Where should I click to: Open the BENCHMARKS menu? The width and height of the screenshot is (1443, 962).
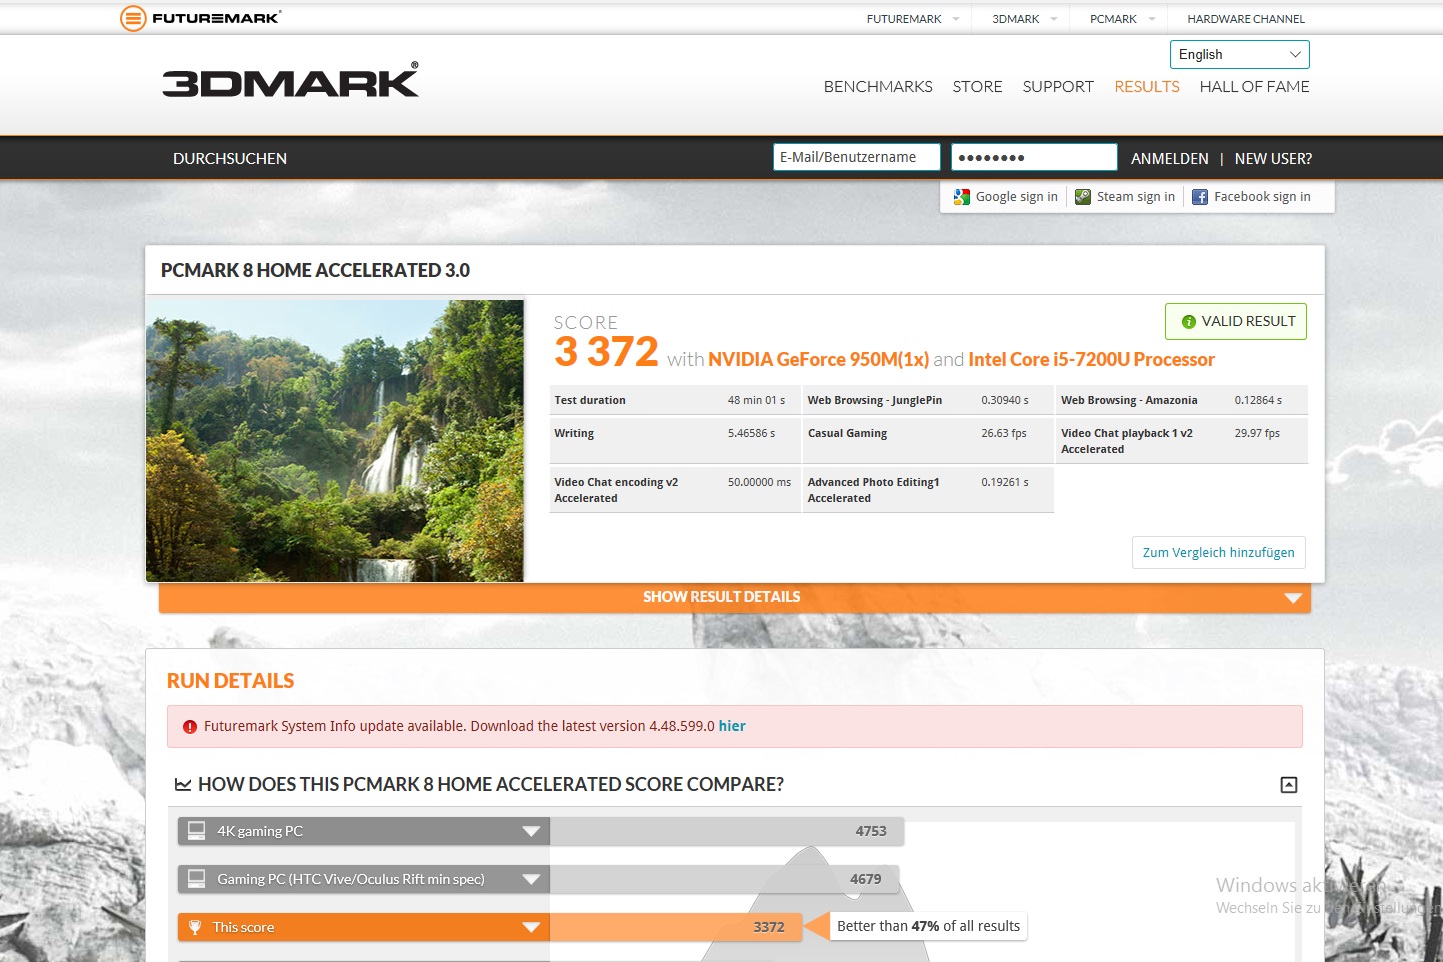[x=878, y=87]
